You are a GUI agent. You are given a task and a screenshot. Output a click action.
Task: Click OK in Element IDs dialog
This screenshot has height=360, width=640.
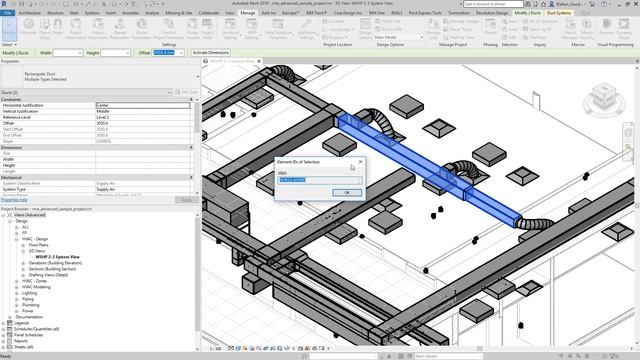(347, 192)
